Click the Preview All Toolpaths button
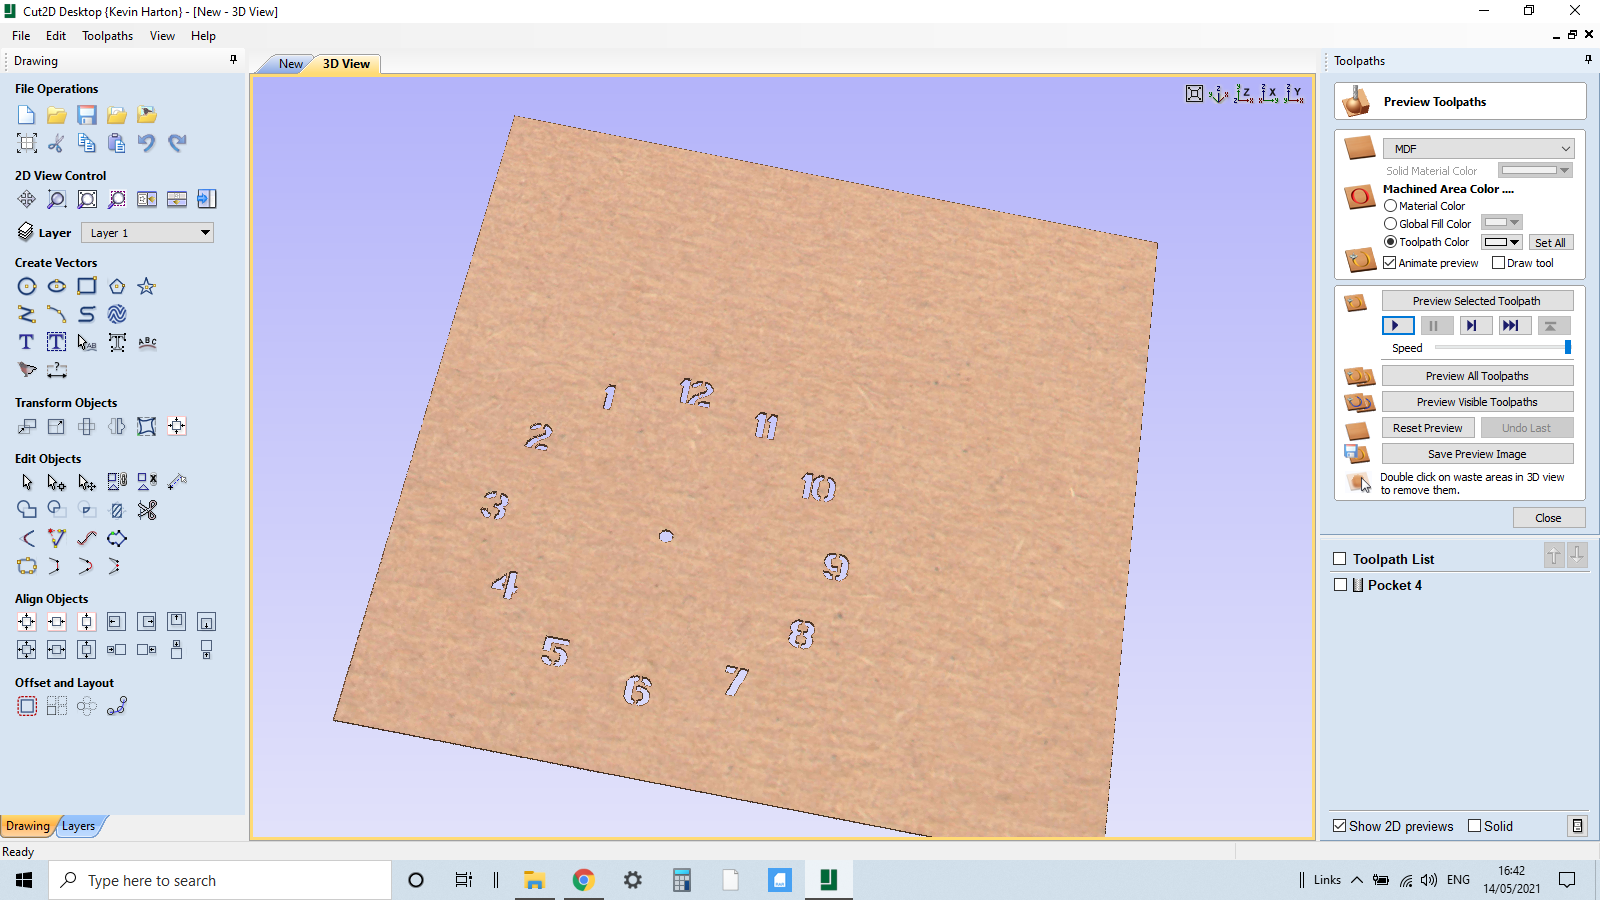The height and width of the screenshot is (900, 1600). point(1477,375)
